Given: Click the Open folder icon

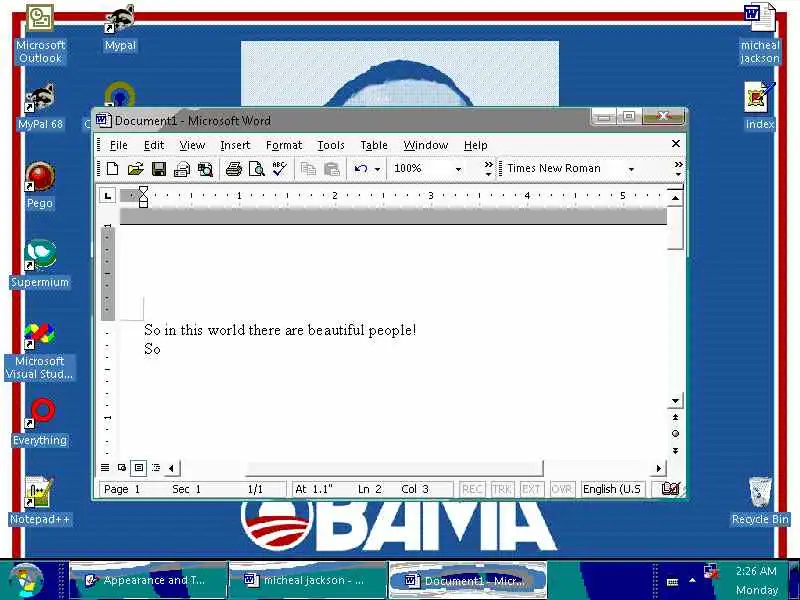Looking at the screenshot, I should pos(136,169).
